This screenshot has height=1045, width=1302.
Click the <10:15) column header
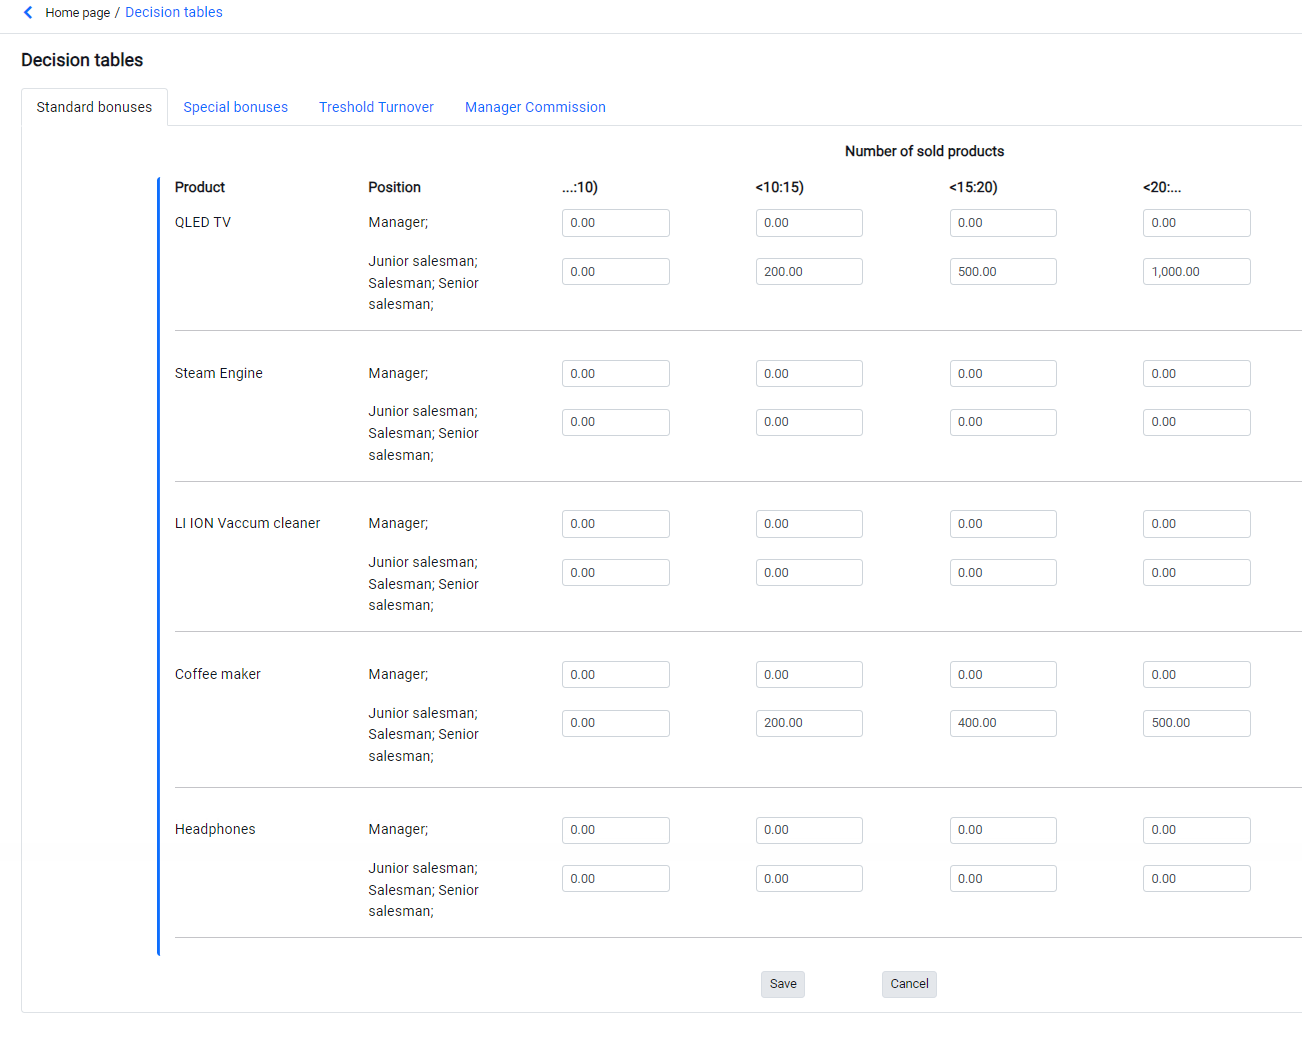click(780, 187)
